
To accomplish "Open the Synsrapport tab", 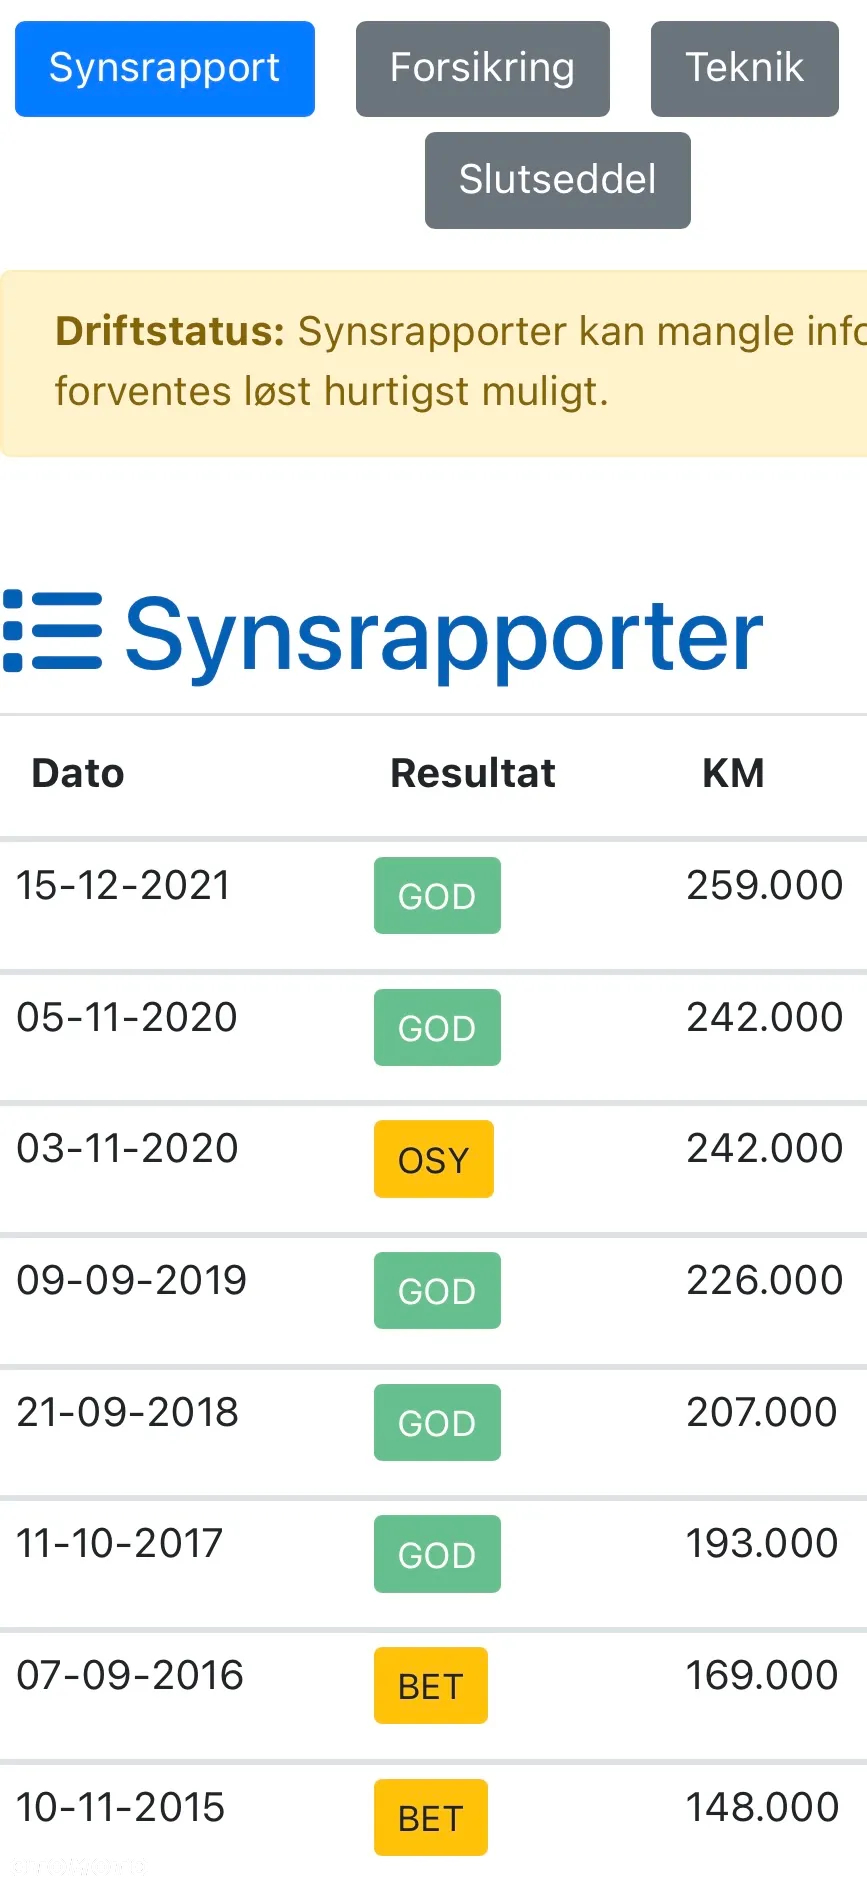I will [x=165, y=69].
